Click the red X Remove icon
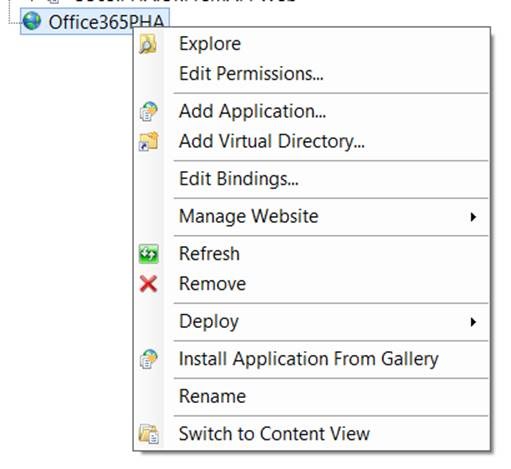This screenshot has height=469, width=511. pyautogui.click(x=148, y=284)
